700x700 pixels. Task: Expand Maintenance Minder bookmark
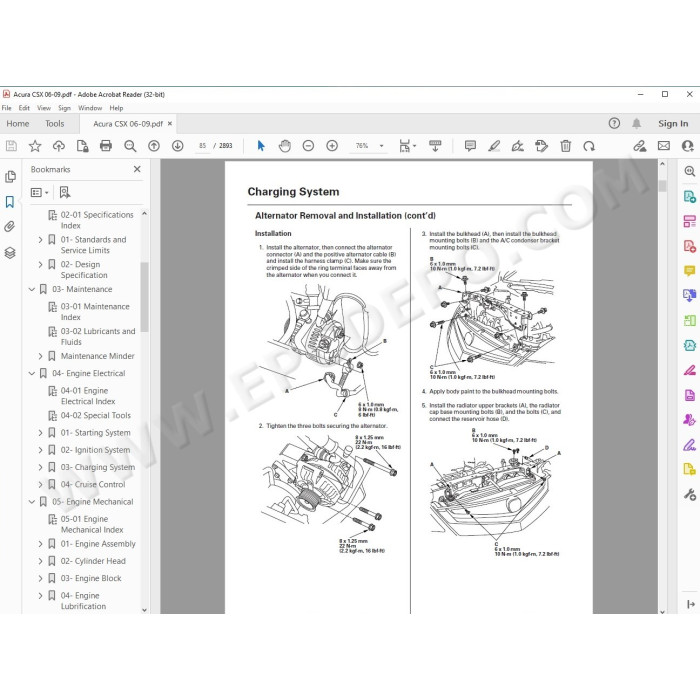pos(40,356)
